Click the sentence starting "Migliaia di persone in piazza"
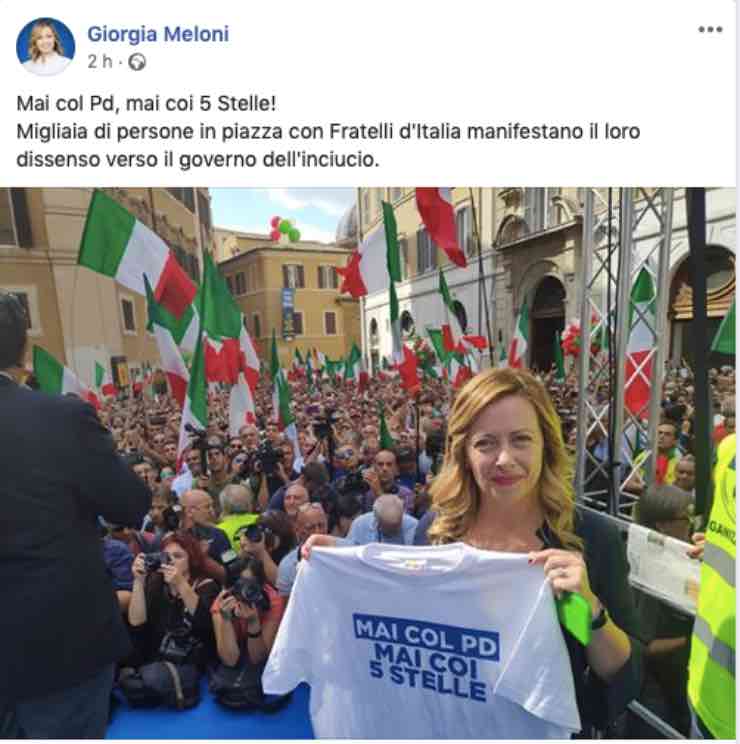 (x=328, y=131)
